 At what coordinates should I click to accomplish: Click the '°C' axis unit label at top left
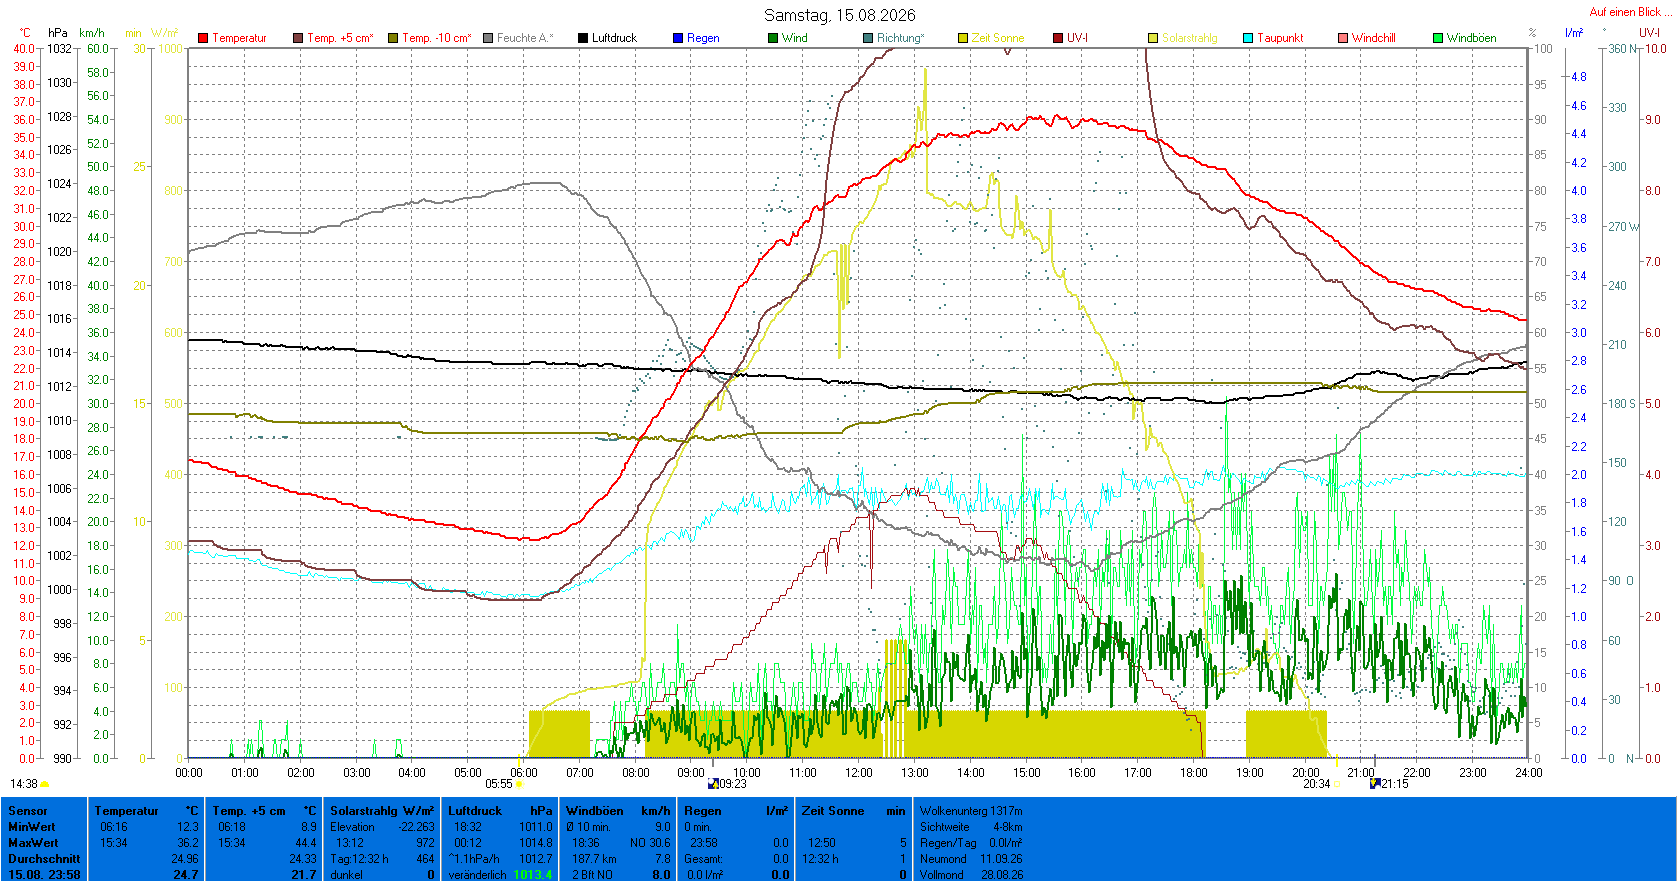point(25,33)
